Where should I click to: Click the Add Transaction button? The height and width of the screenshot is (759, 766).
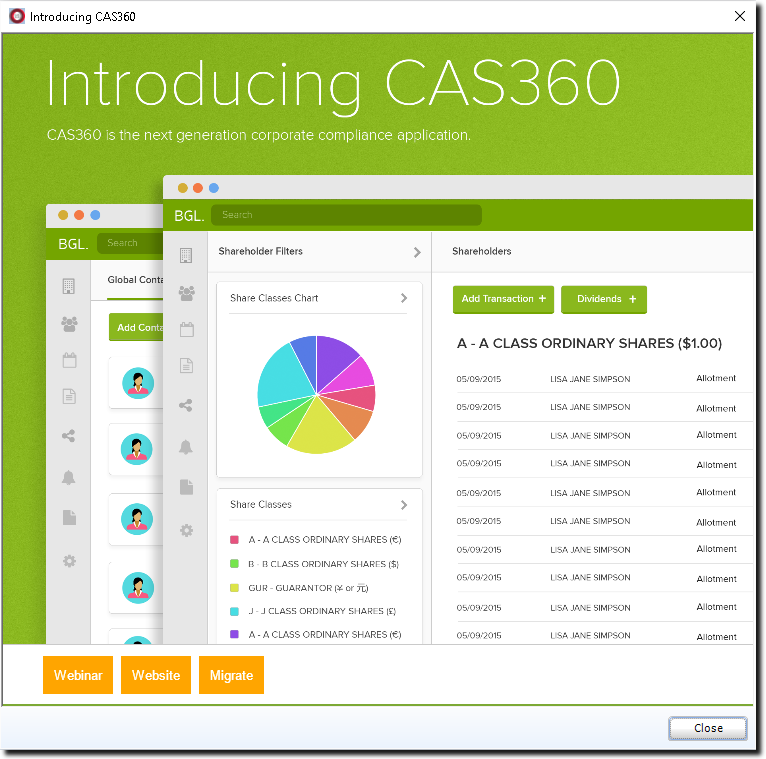[x=503, y=299]
